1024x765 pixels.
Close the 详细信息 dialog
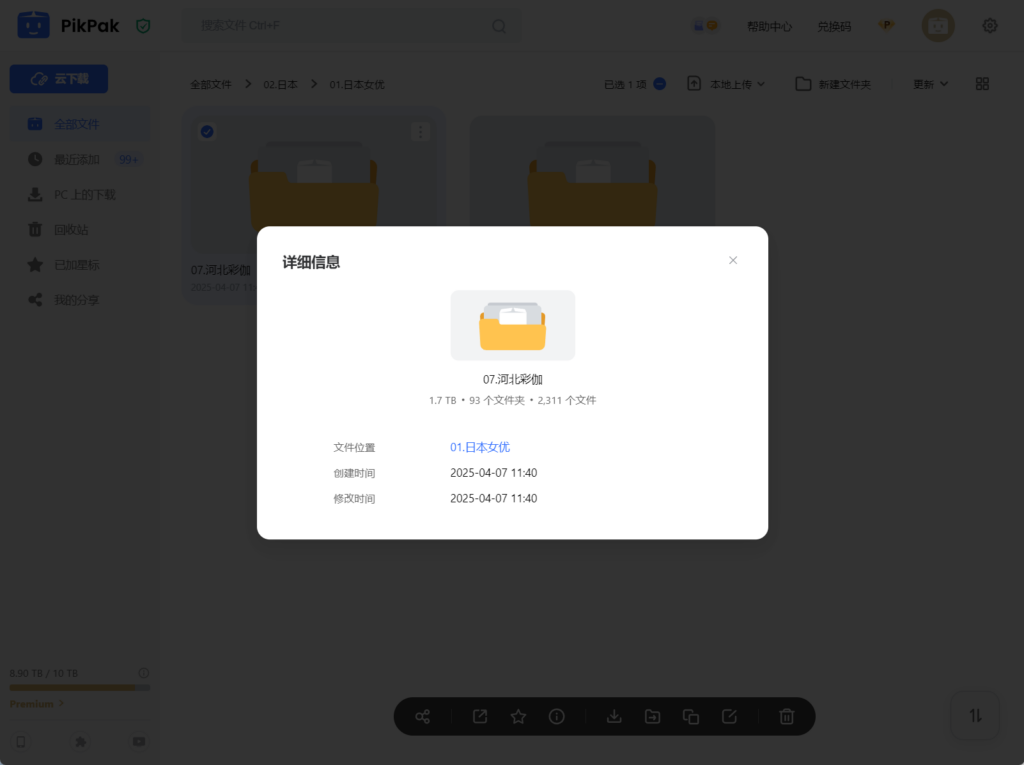pos(733,260)
